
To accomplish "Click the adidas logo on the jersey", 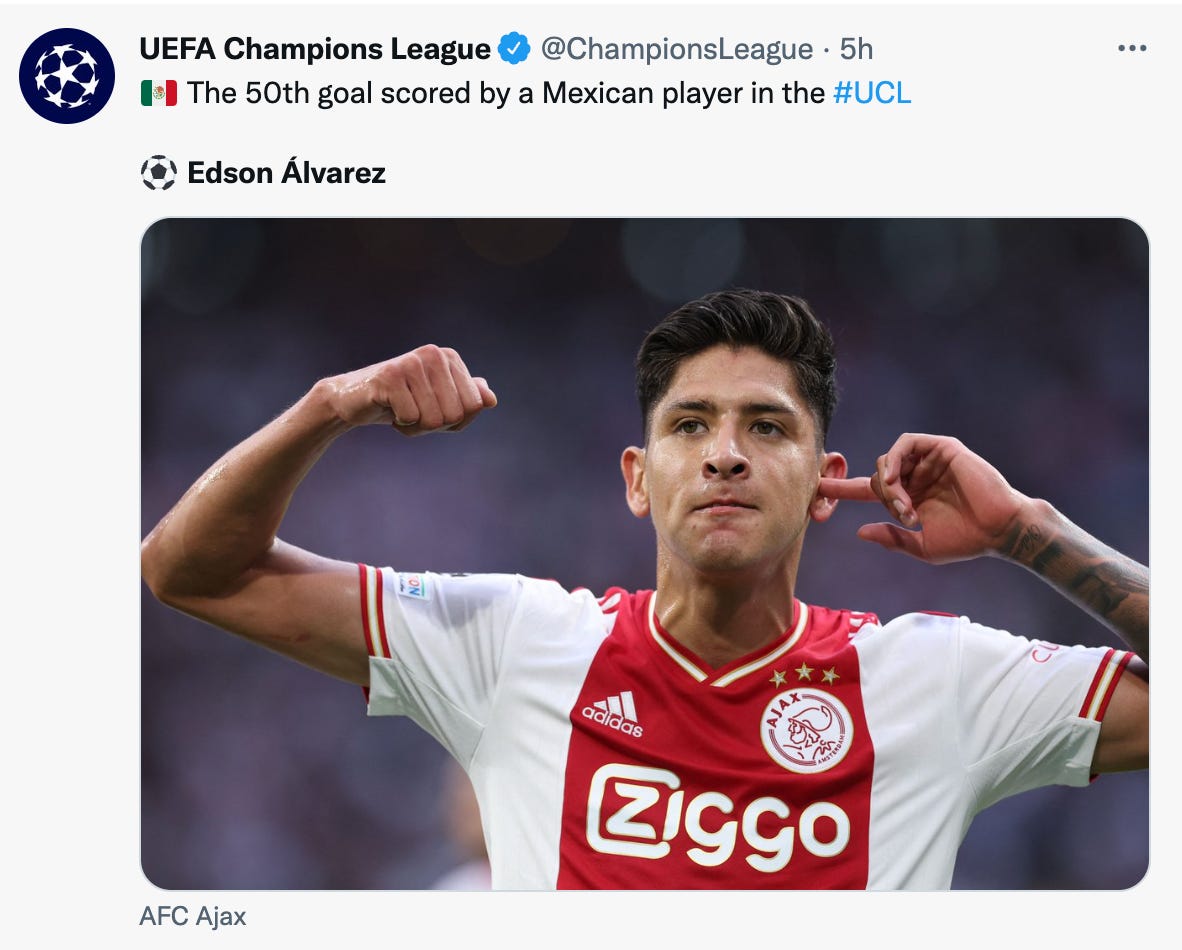I will [x=612, y=713].
